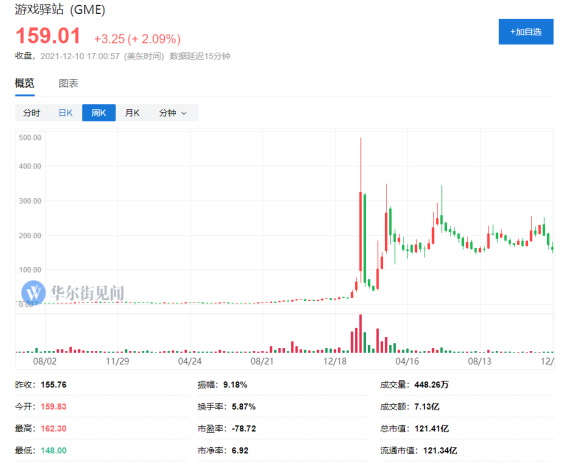Click the 08/02 date label on axis

click(x=45, y=361)
